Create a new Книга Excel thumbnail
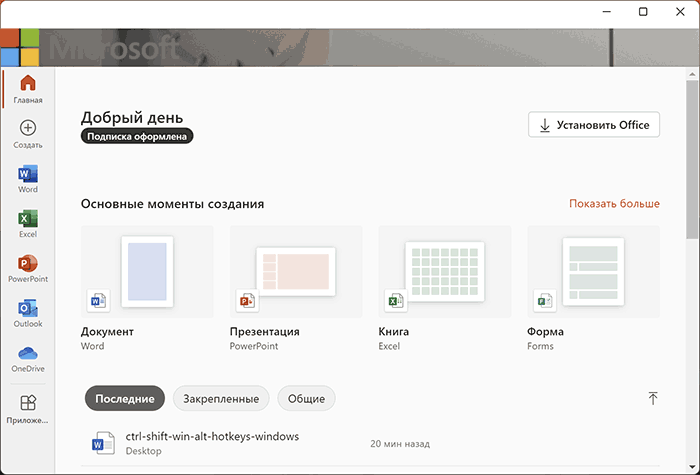The image size is (700, 475). [445, 271]
